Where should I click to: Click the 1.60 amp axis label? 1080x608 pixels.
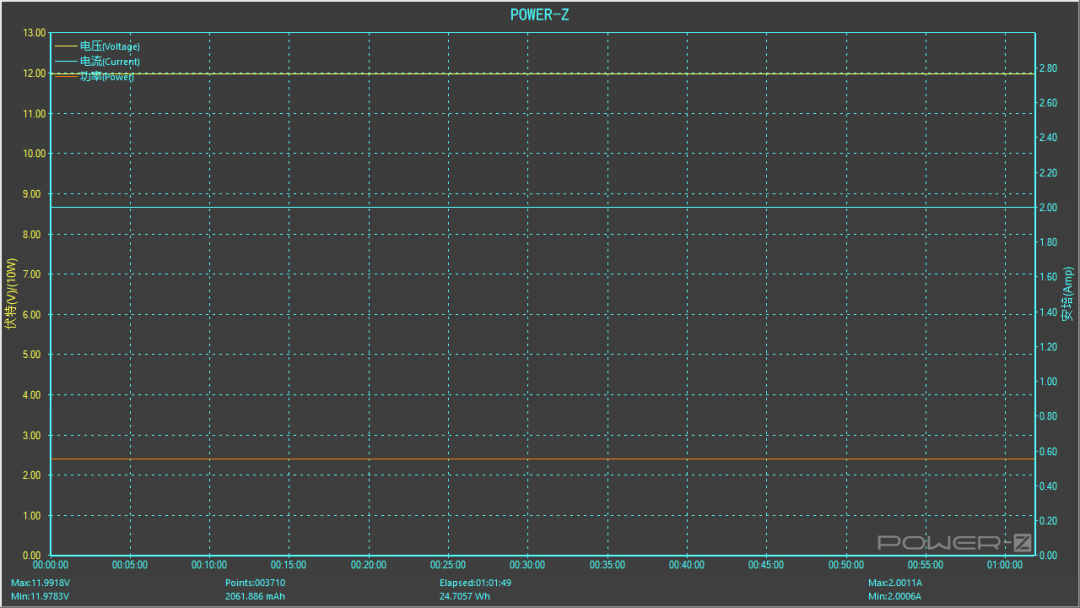[1048, 277]
